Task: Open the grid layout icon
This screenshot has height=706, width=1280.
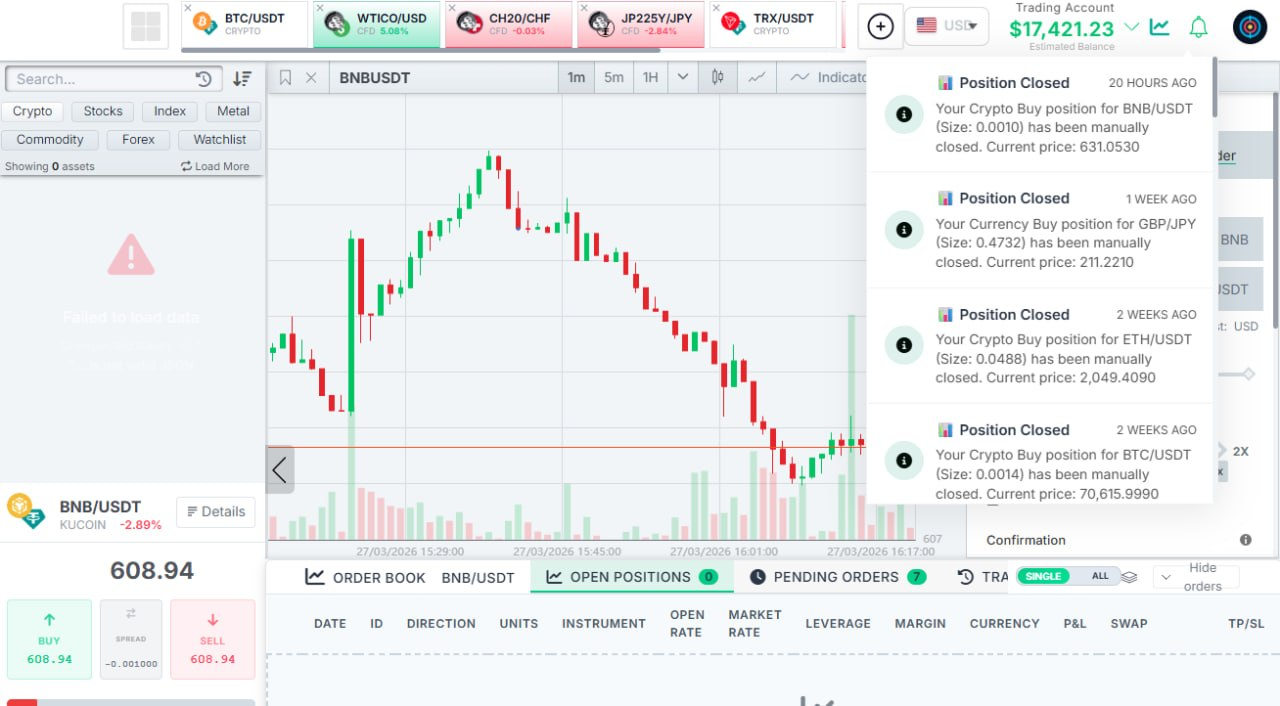Action: [x=146, y=27]
